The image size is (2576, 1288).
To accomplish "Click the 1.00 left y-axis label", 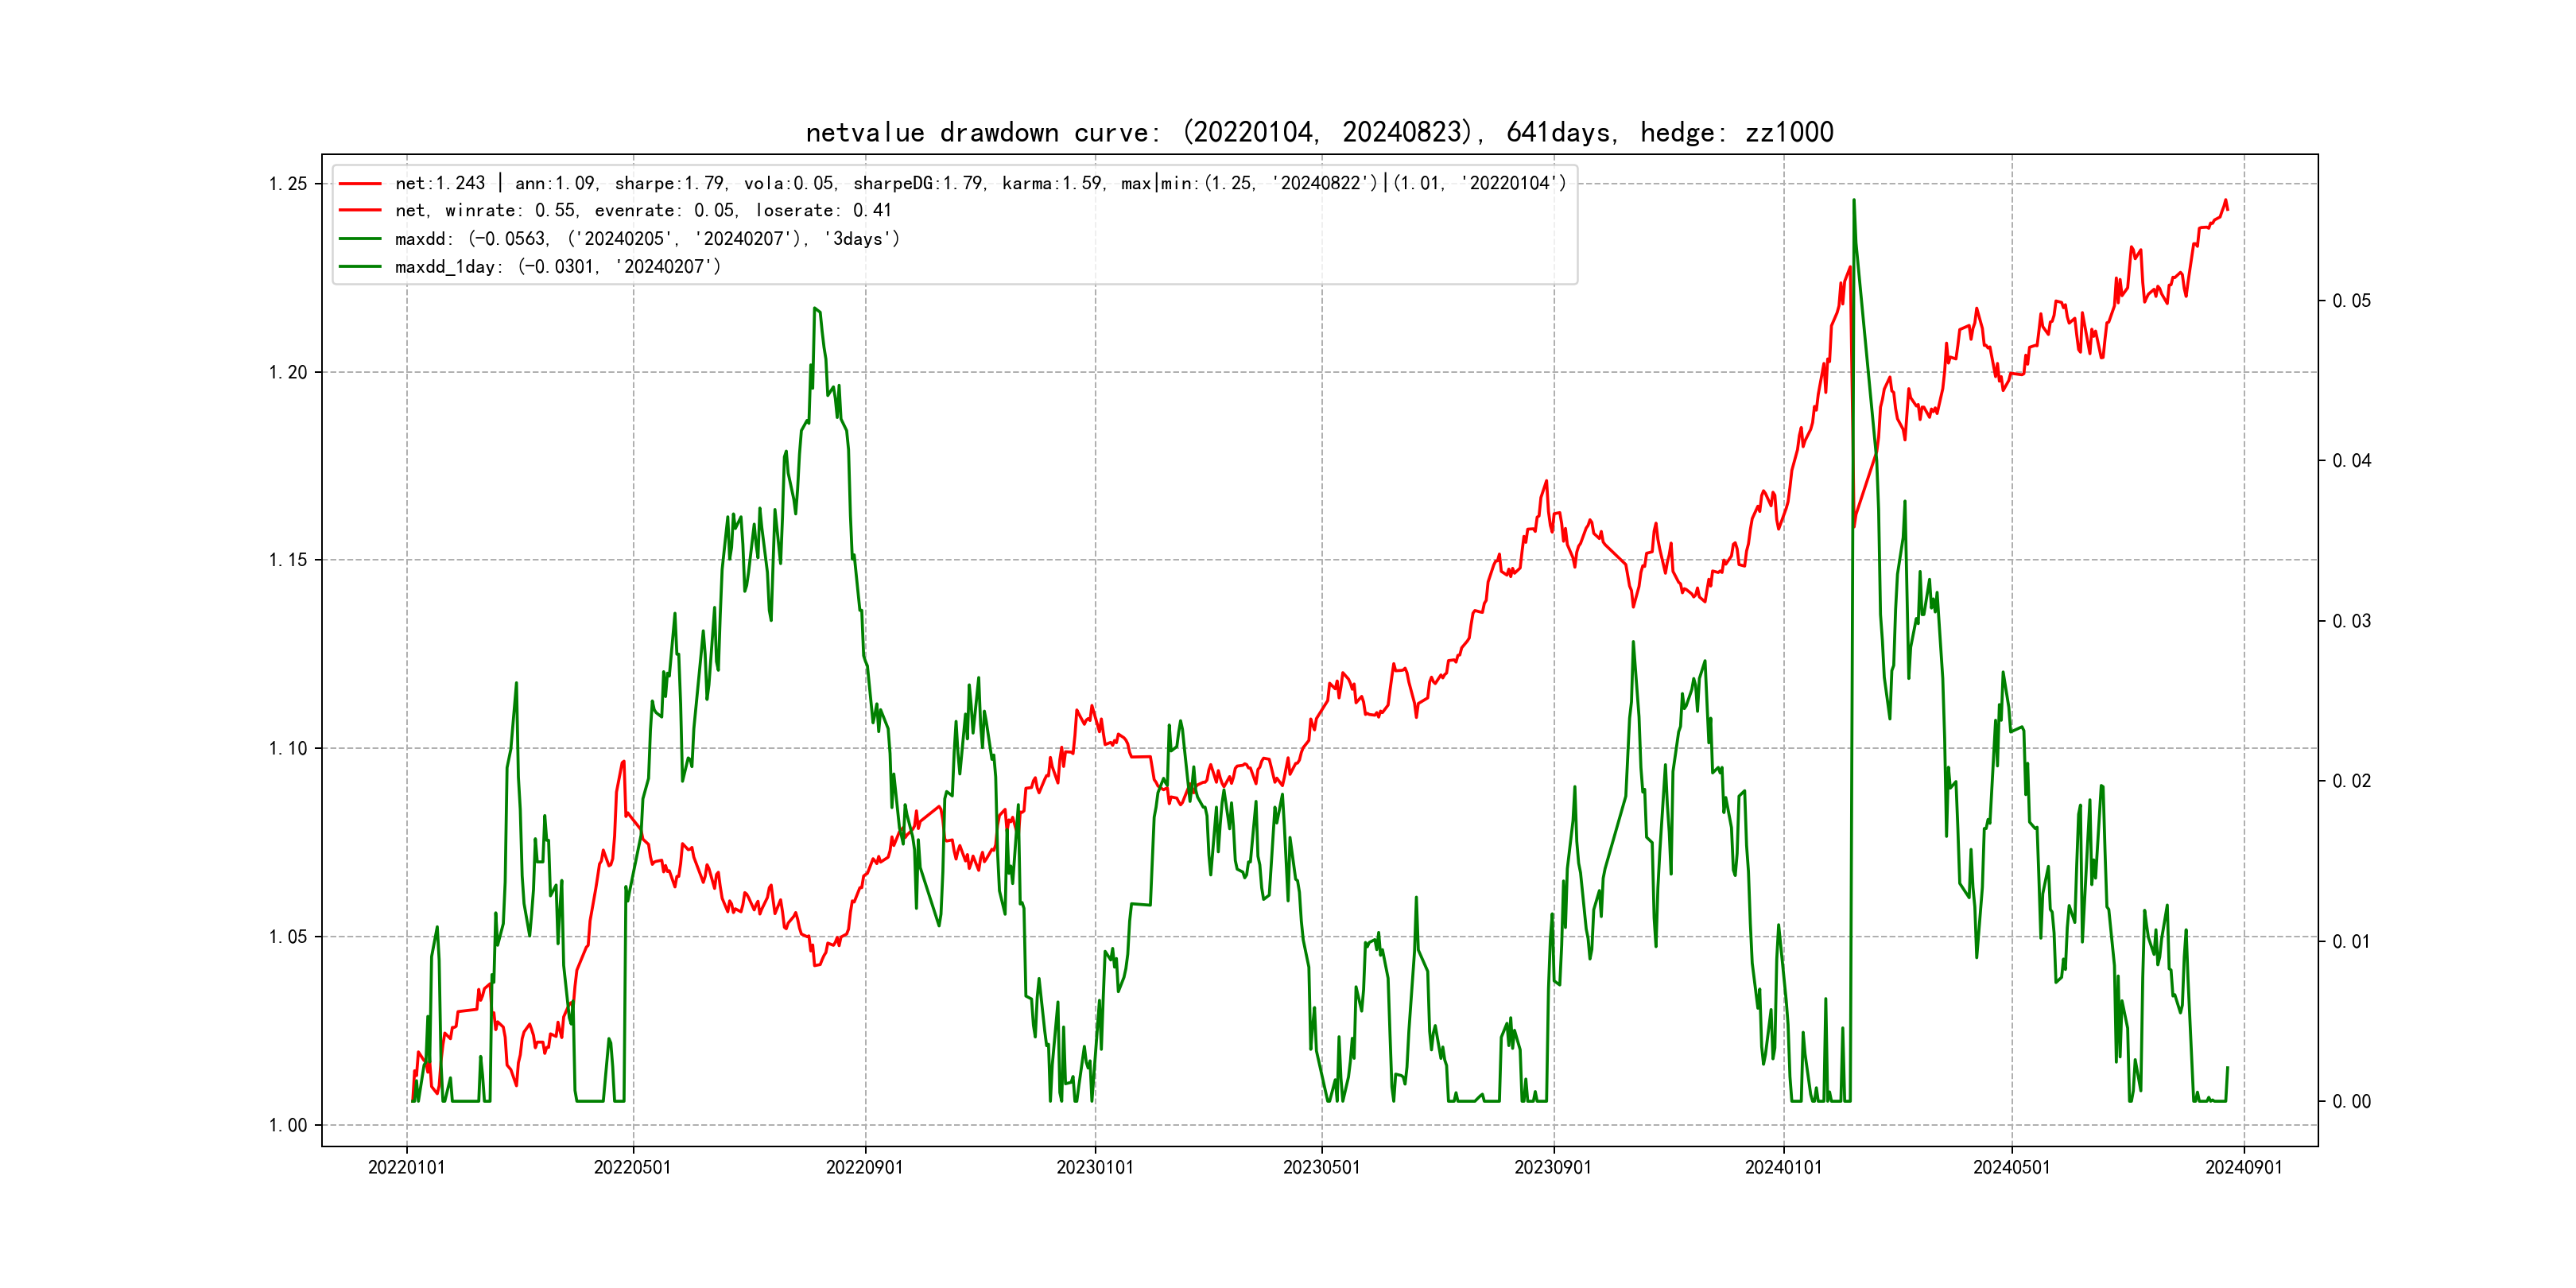I will point(288,1126).
